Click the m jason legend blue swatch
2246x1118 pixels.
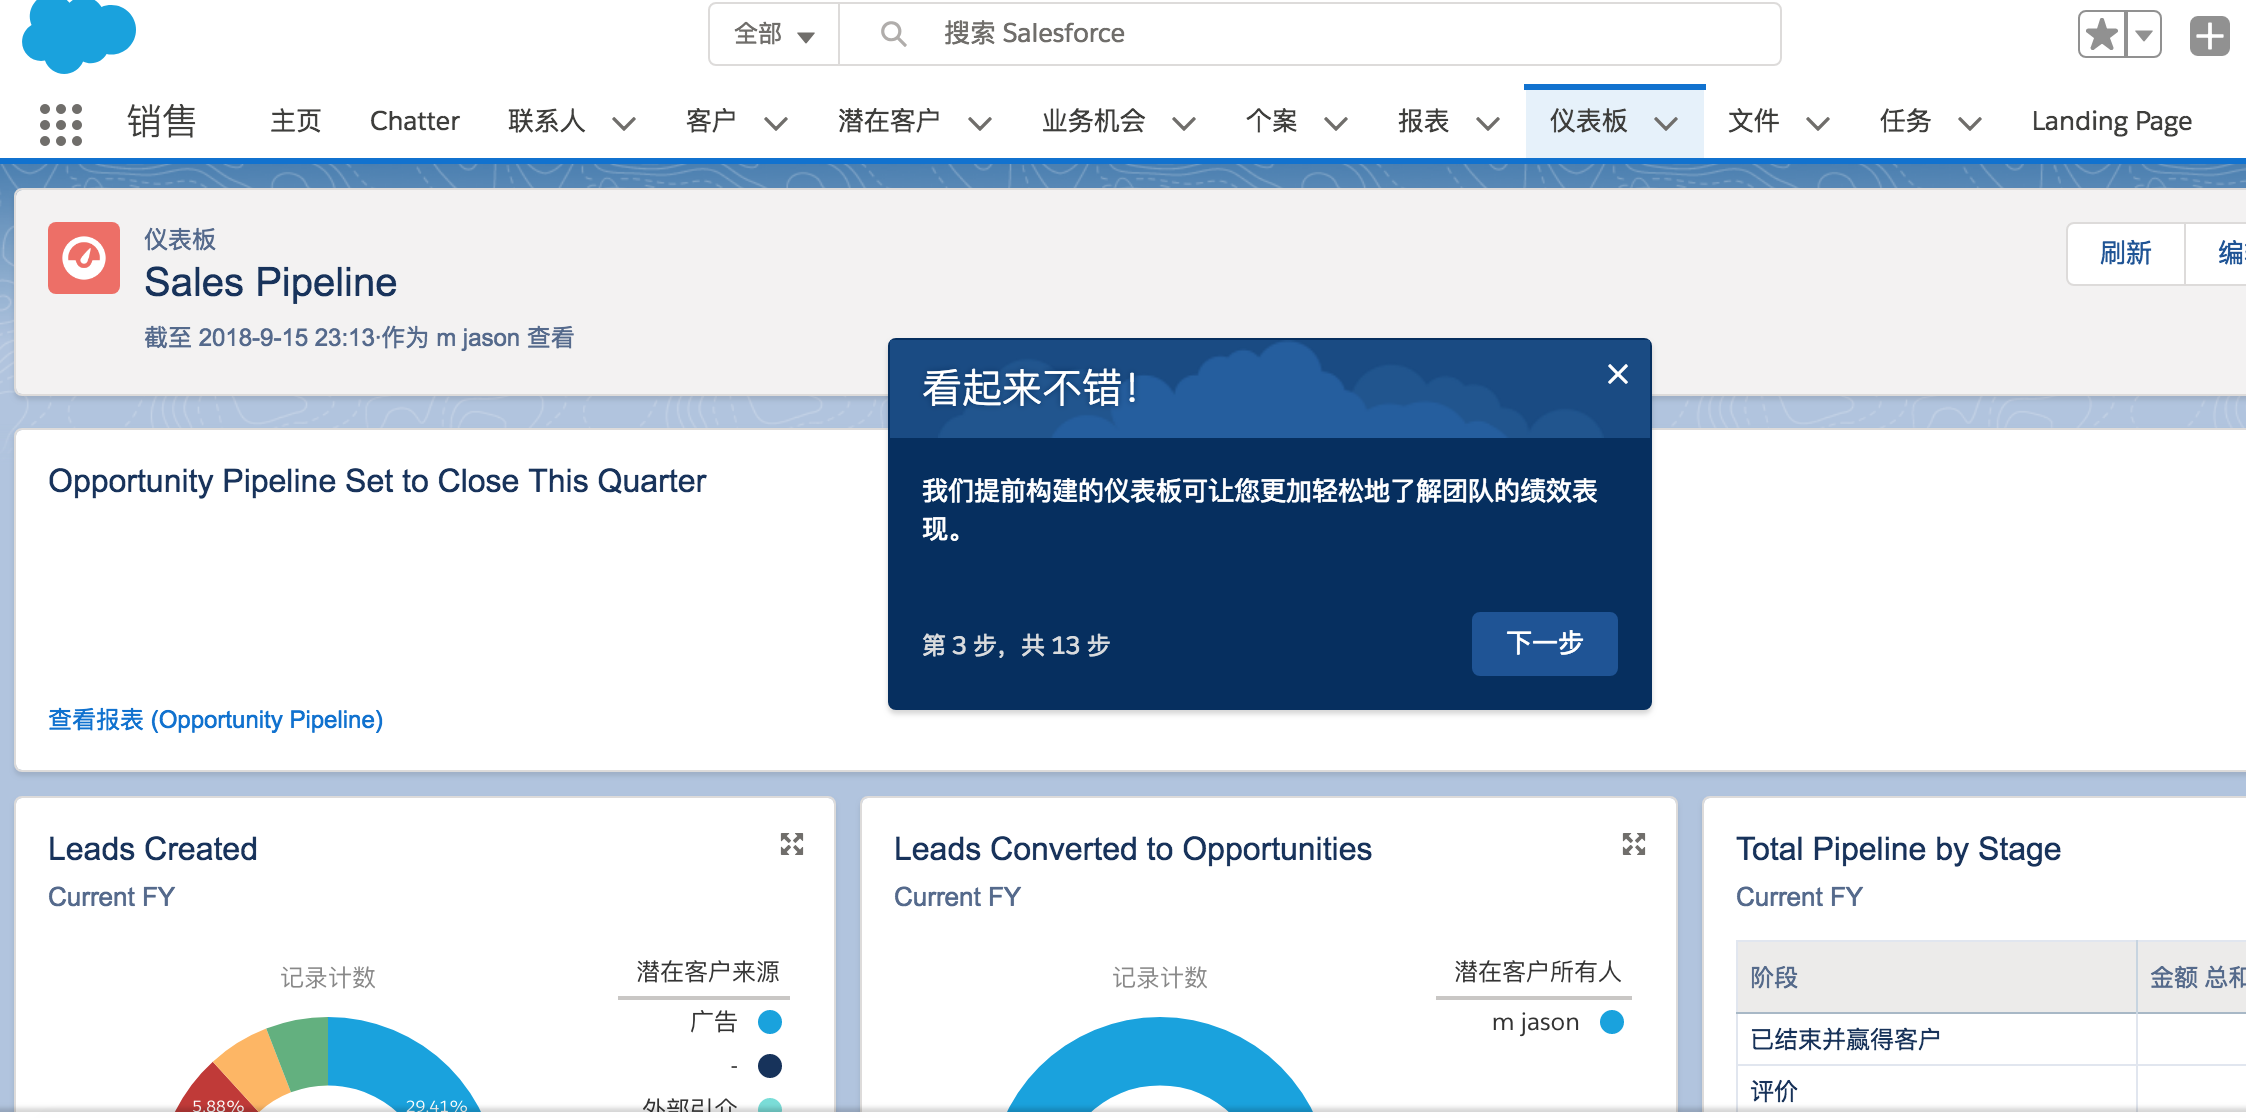(x=1612, y=1022)
